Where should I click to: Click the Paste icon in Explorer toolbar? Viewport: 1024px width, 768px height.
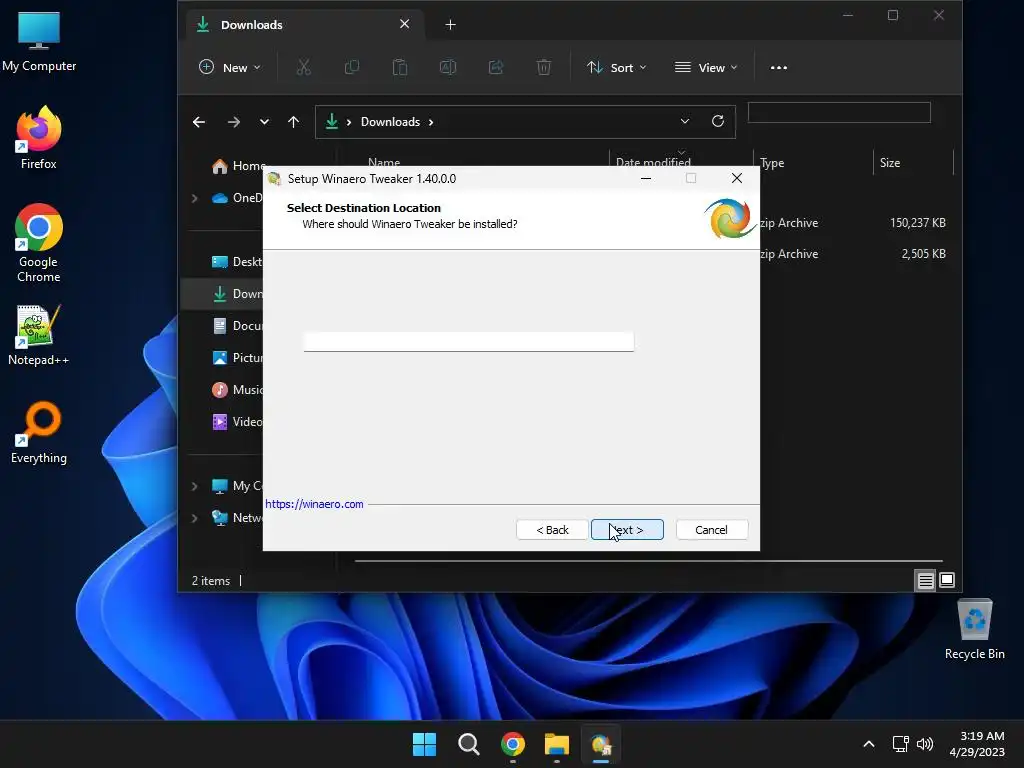[400, 67]
